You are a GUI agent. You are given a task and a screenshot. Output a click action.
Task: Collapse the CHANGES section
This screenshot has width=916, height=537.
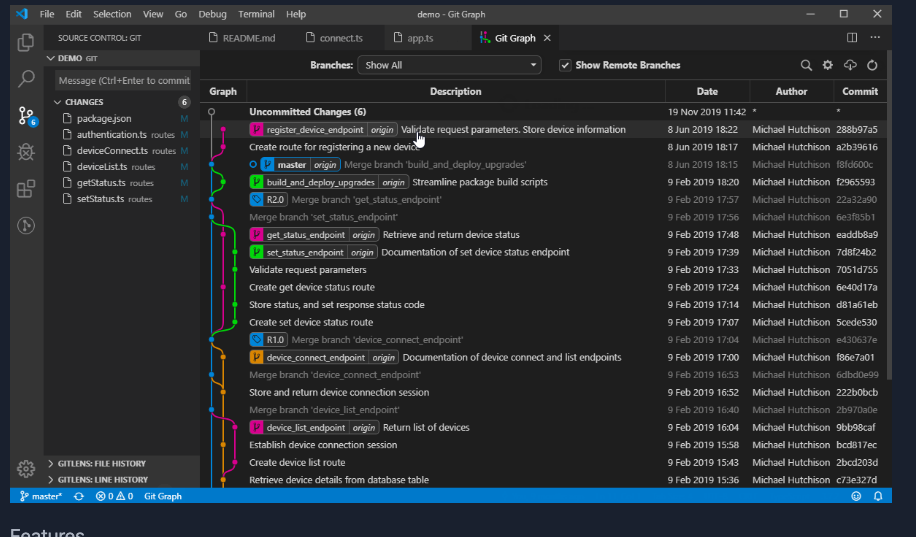(85, 102)
